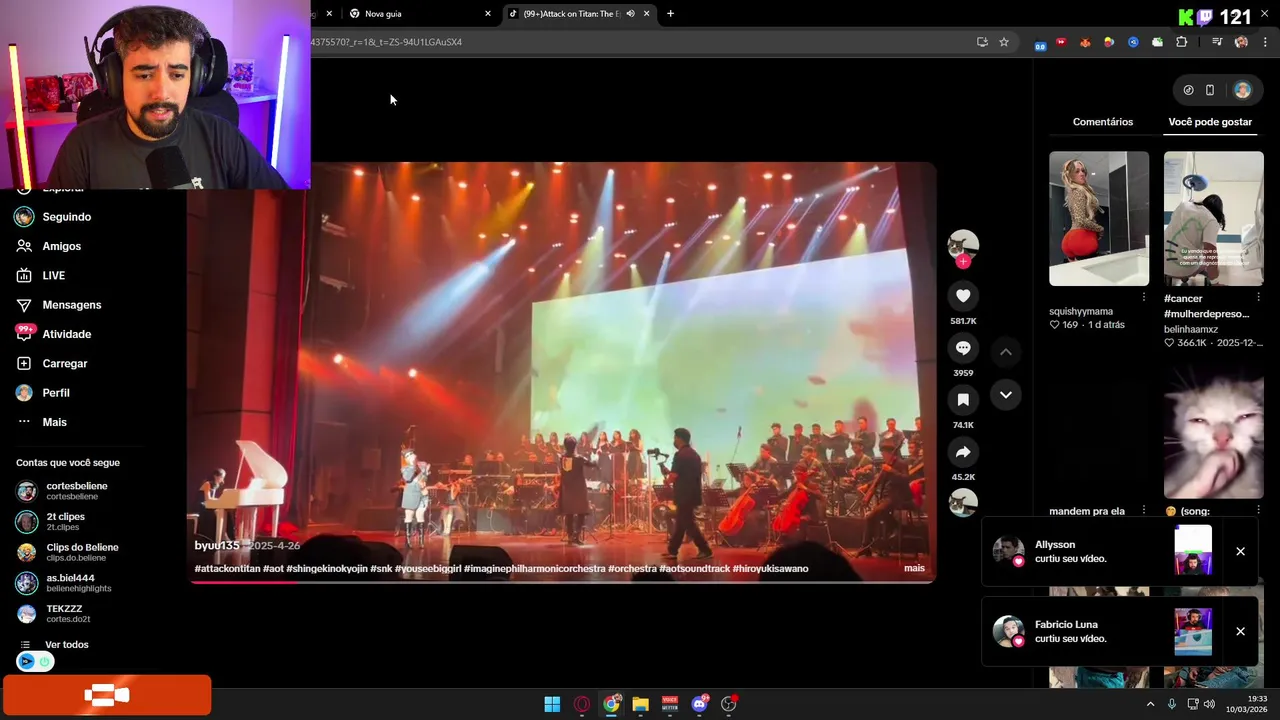The width and height of the screenshot is (1280, 720).
Task: Open squishyymama recommended video thumbnail
Action: pyautogui.click(x=1099, y=219)
